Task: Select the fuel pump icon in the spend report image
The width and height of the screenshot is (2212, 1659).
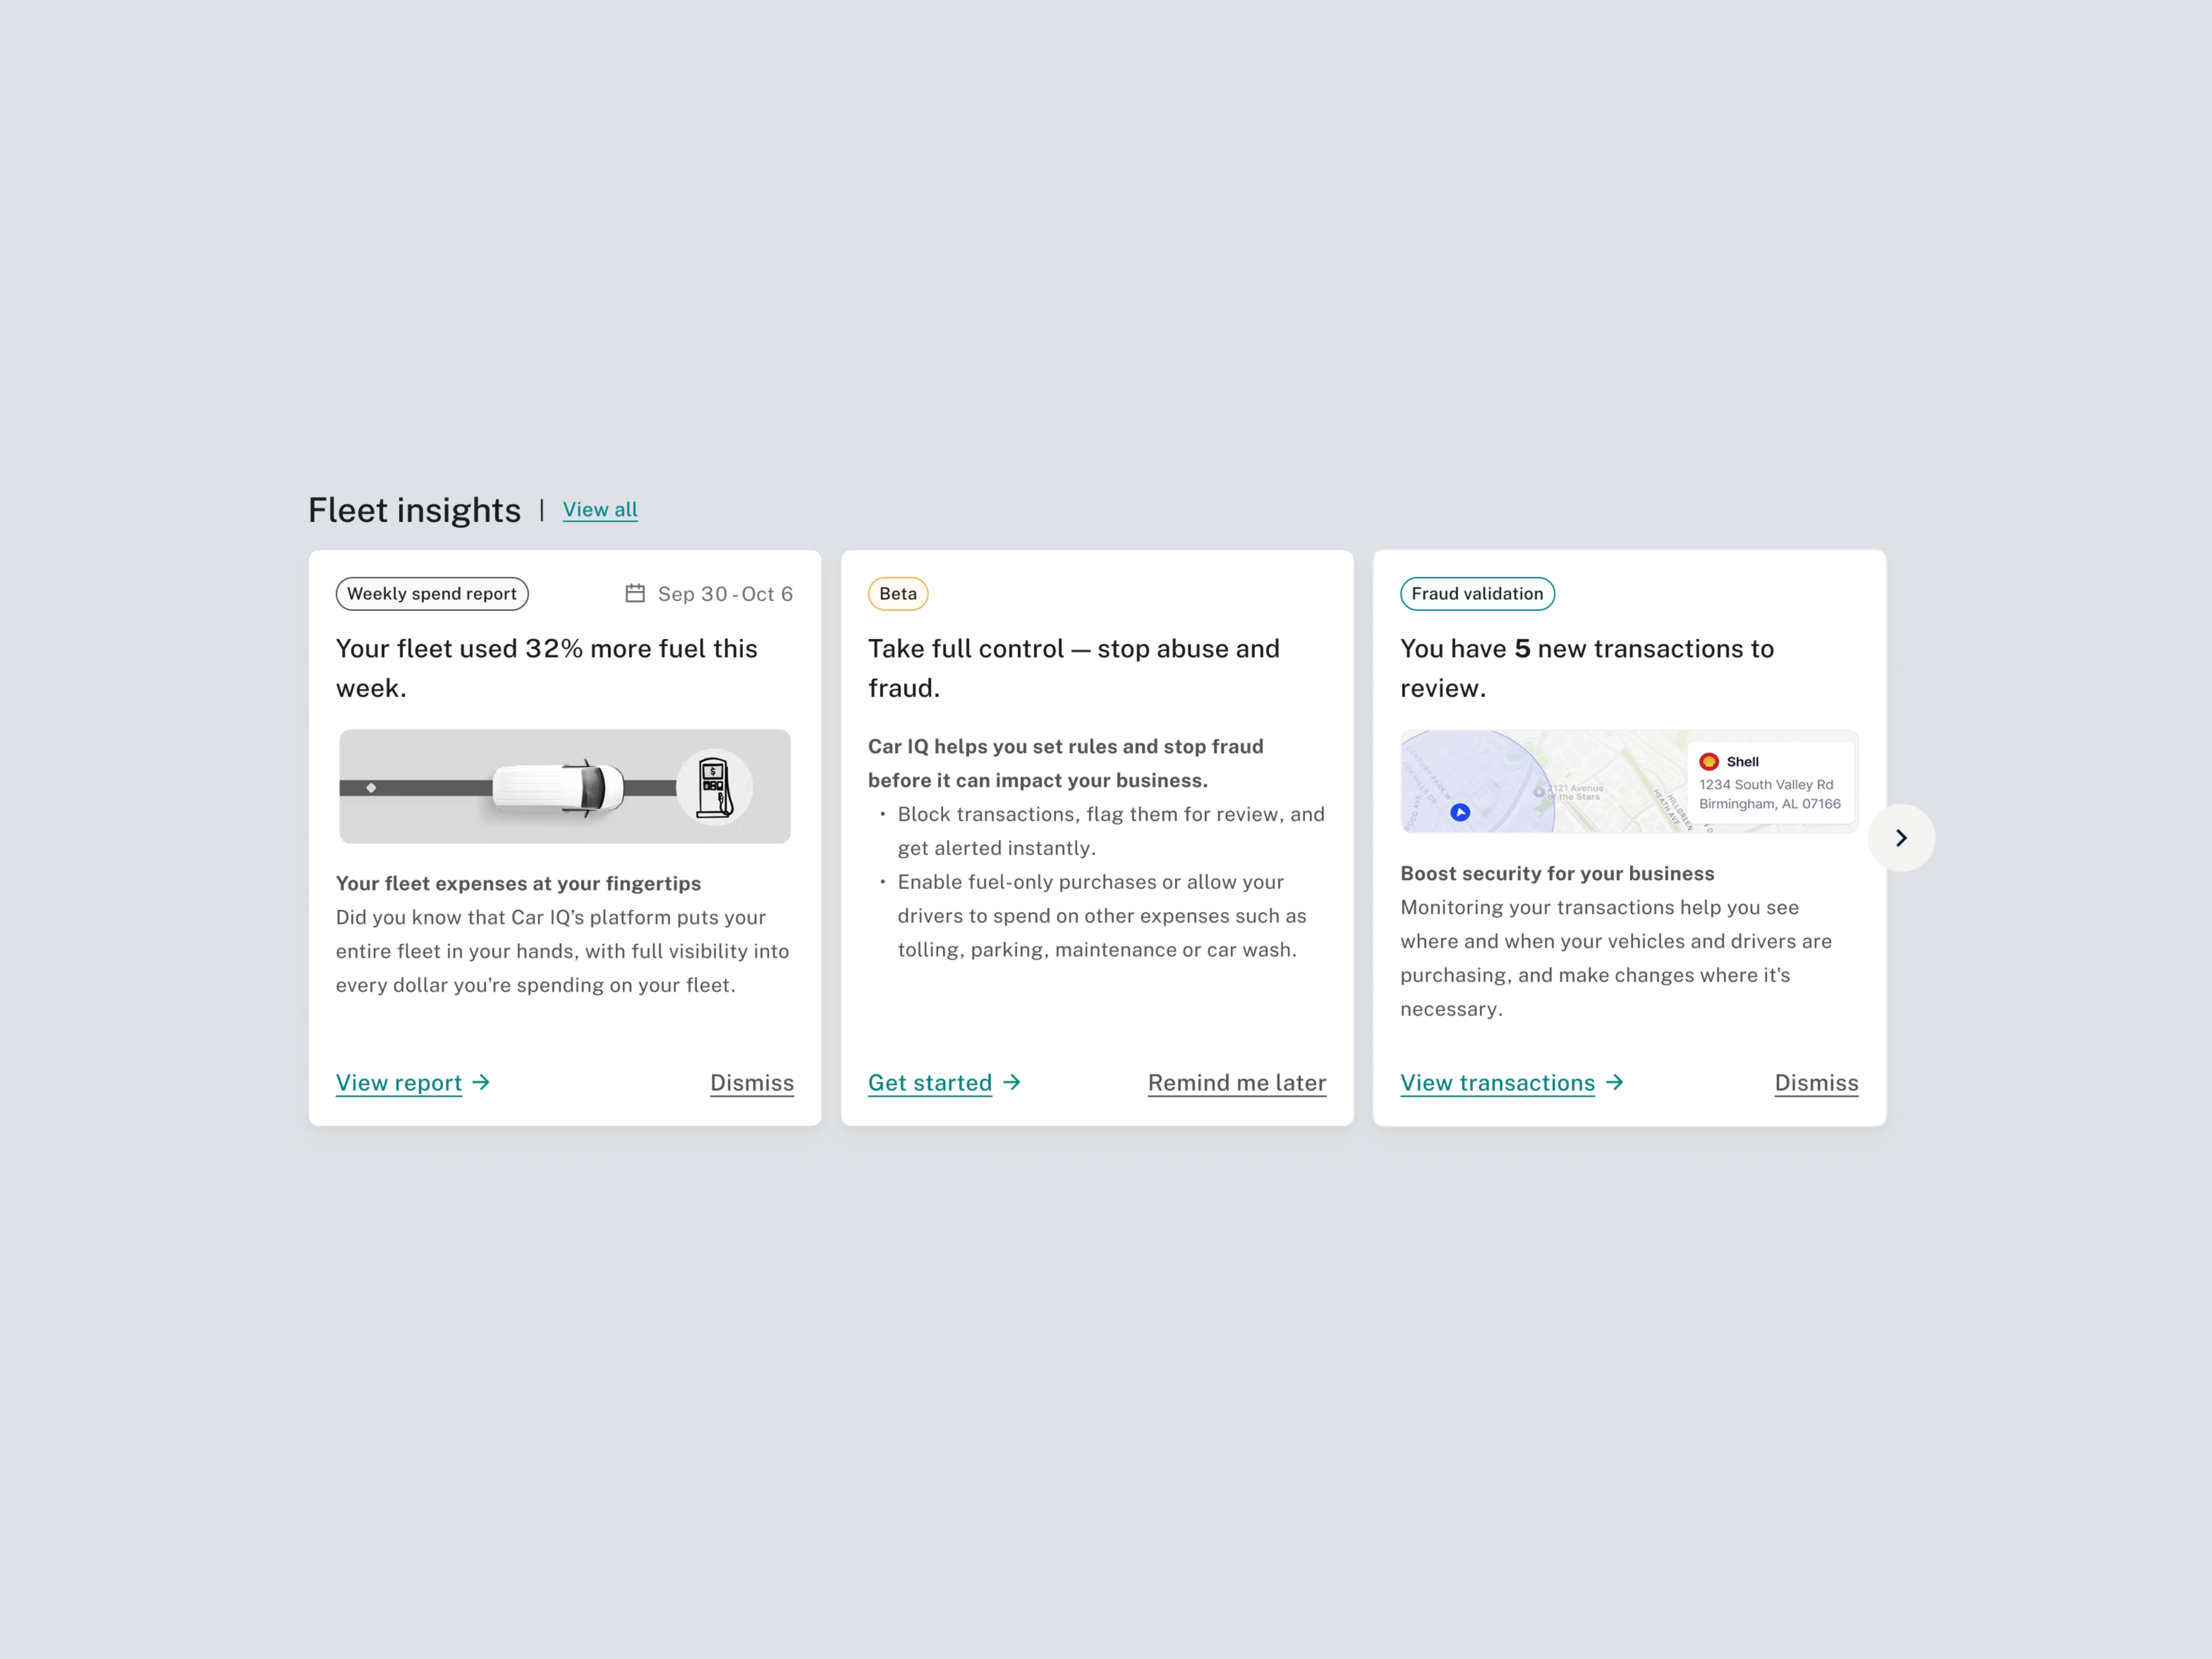Action: tap(714, 786)
